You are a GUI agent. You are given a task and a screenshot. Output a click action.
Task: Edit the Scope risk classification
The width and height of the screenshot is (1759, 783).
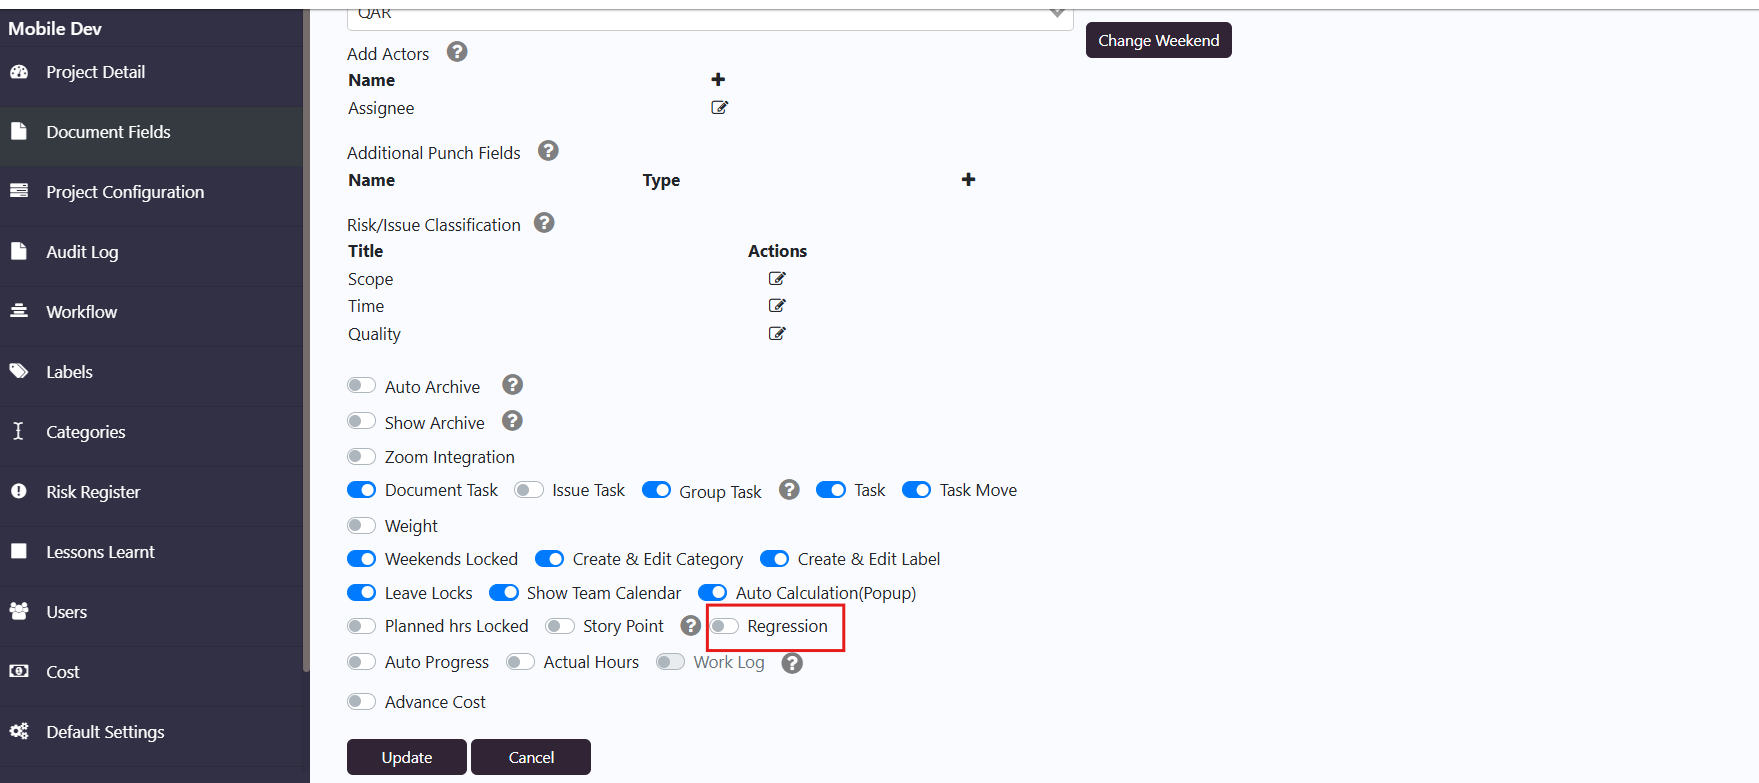tap(777, 278)
